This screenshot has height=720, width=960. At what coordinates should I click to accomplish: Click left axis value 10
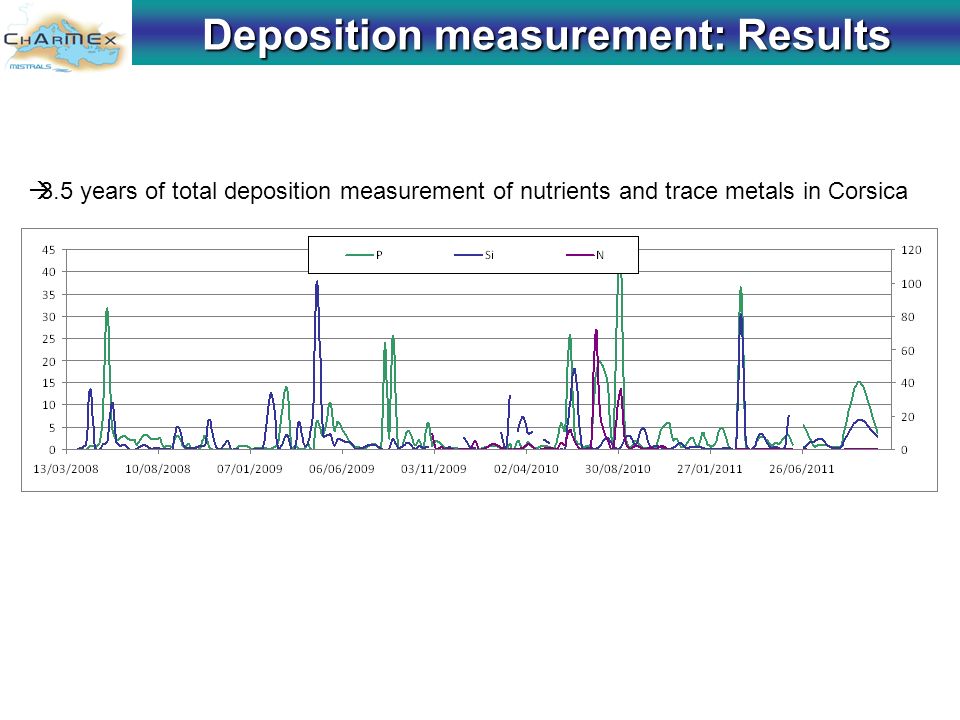click(48, 405)
